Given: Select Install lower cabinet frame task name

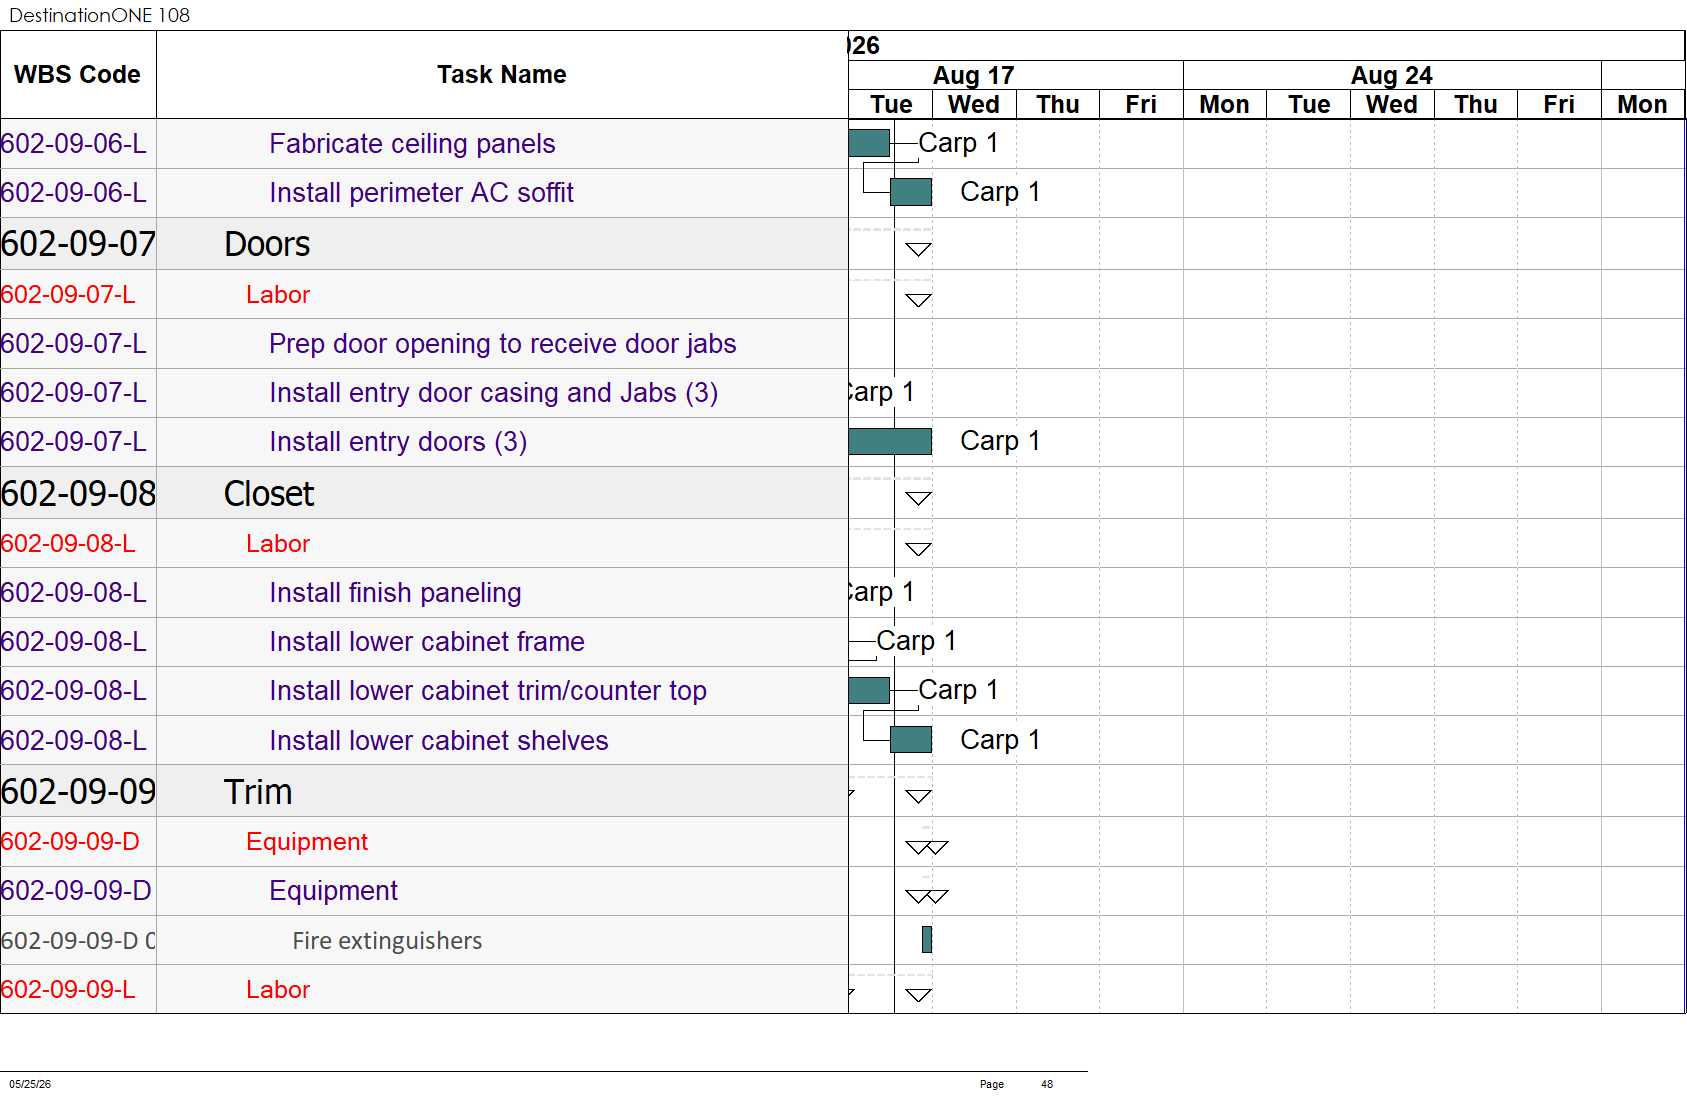Looking at the screenshot, I should (427, 642).
